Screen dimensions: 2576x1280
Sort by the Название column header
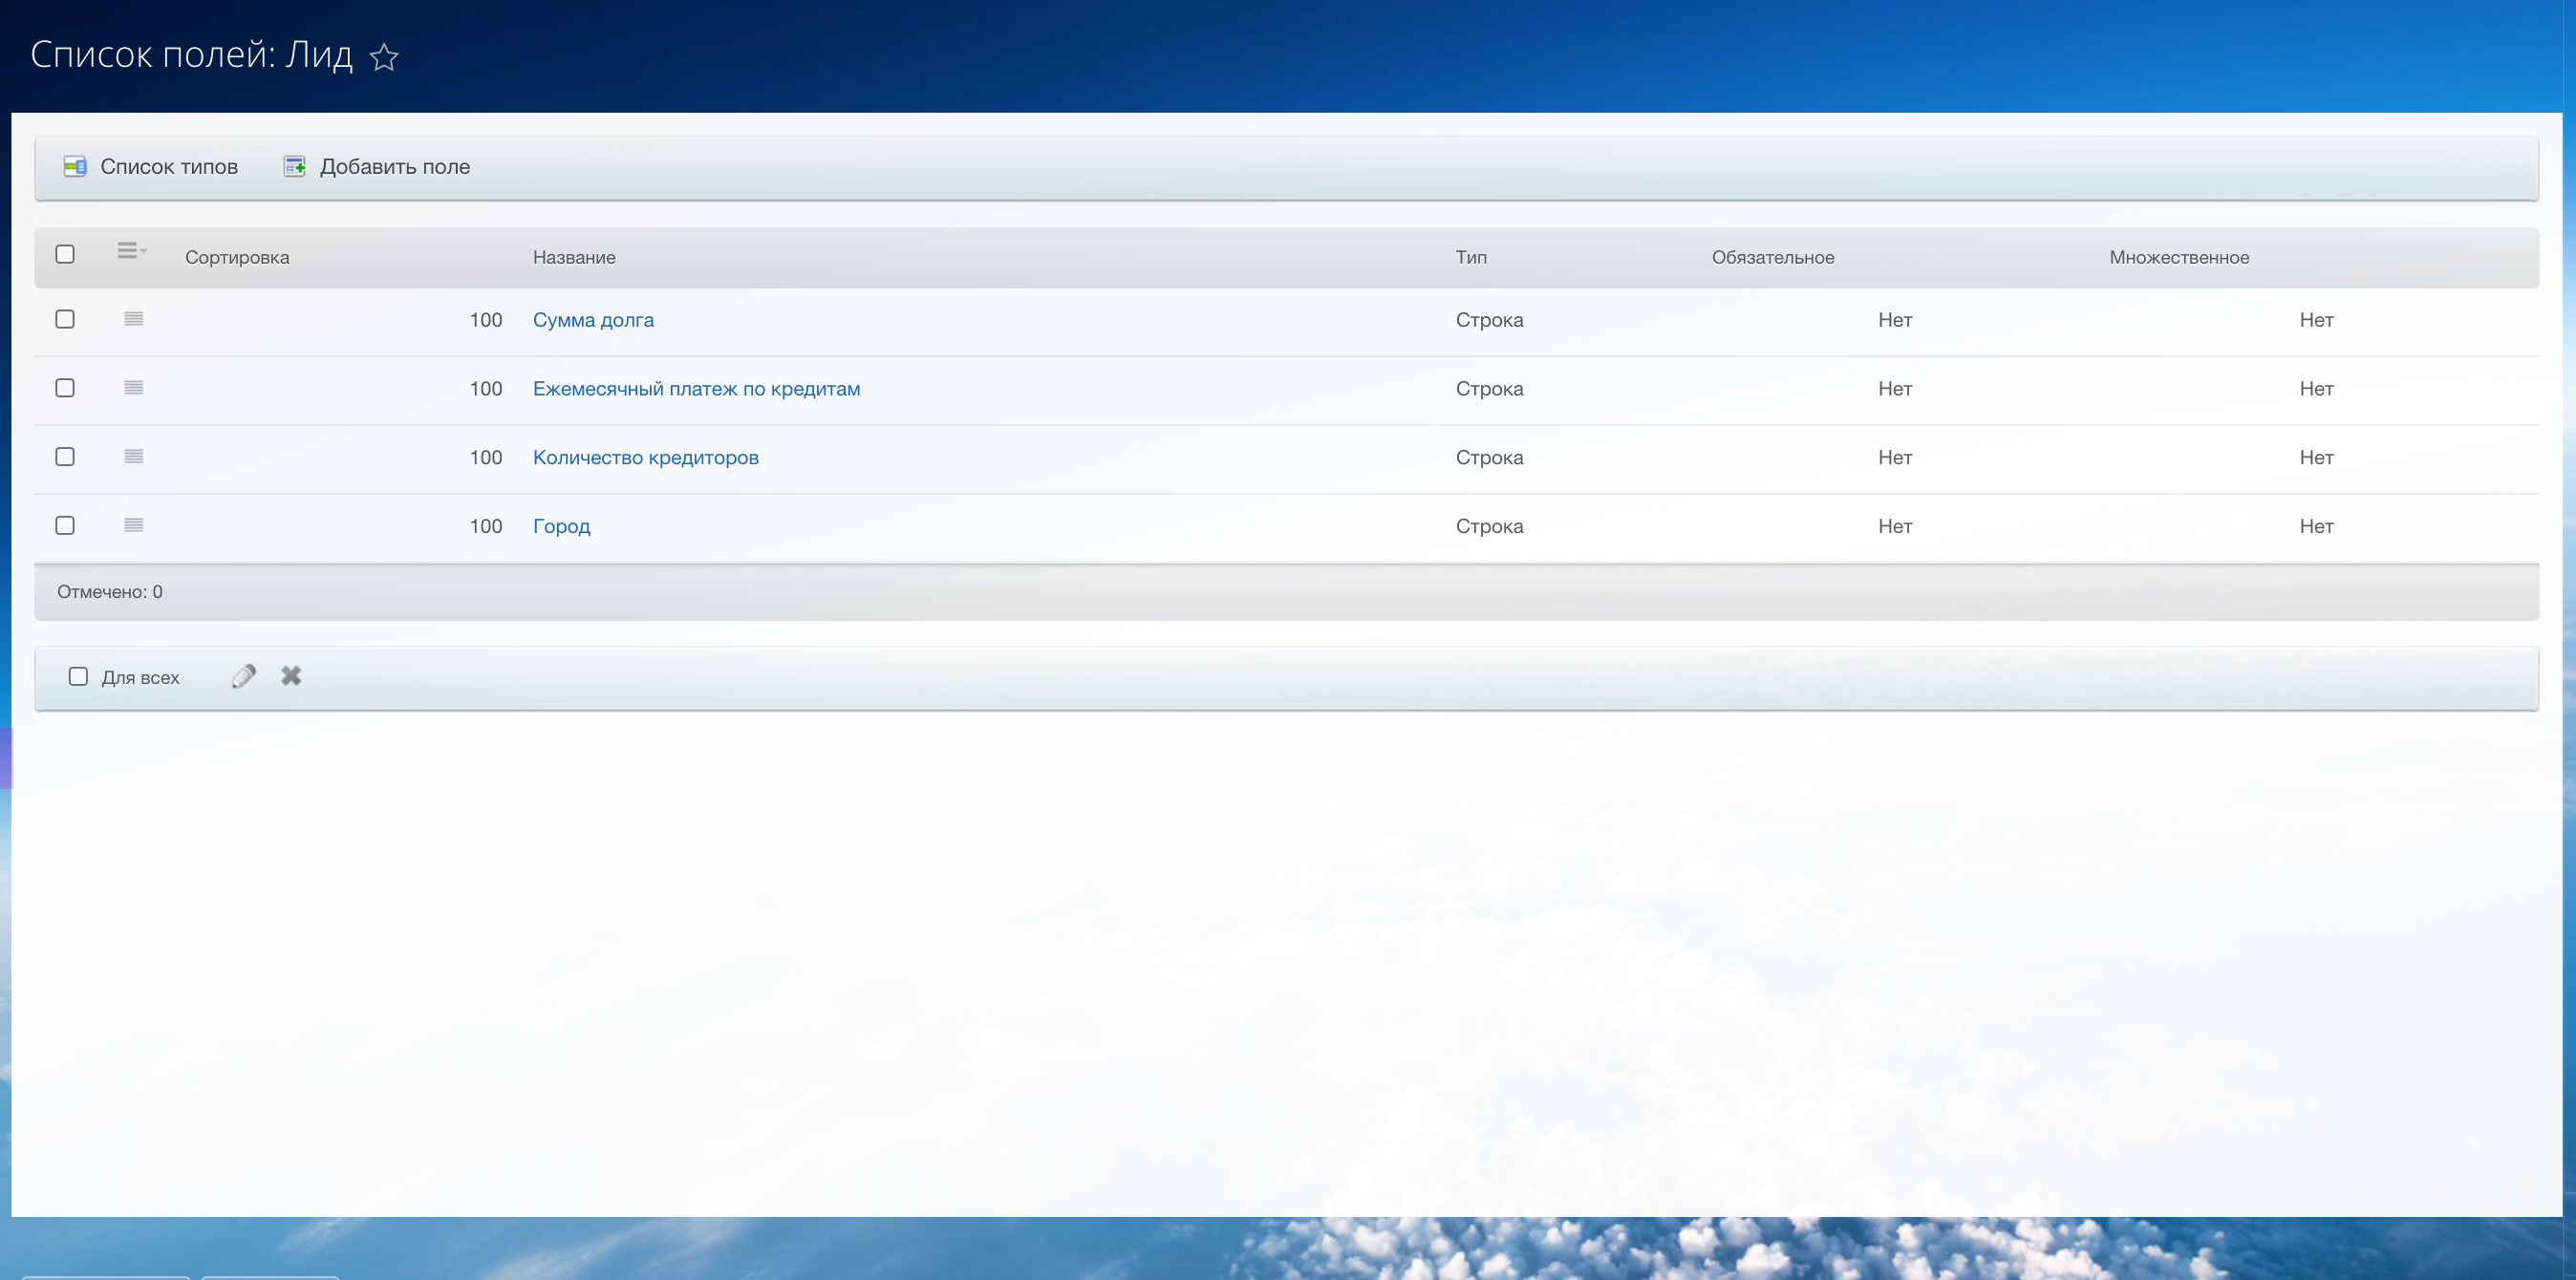574,258
